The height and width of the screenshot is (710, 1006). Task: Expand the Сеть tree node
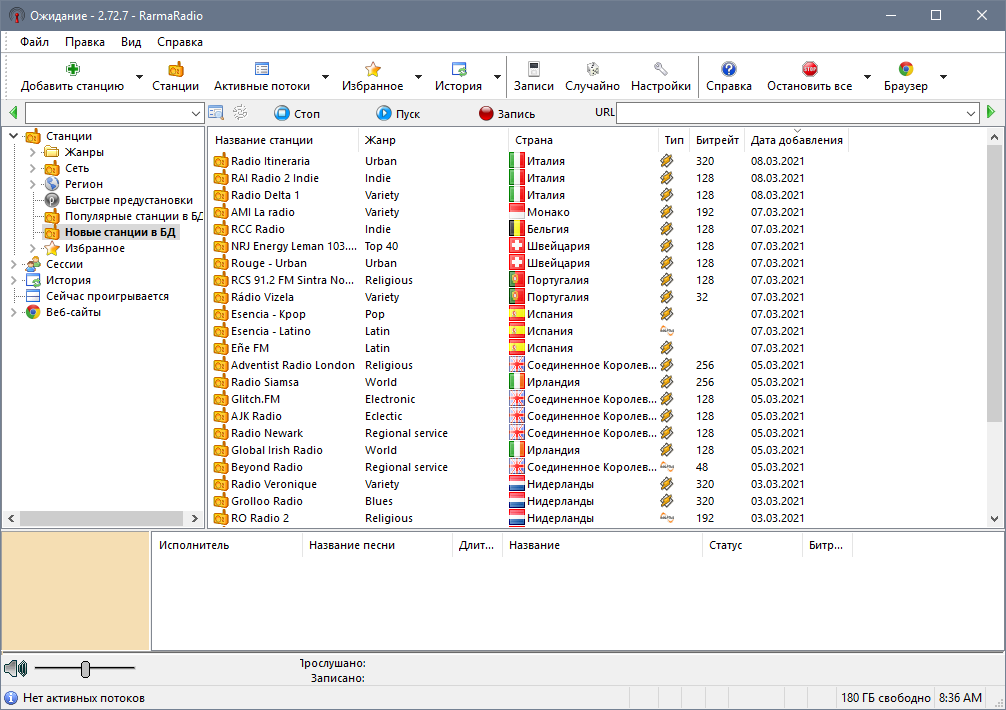[x=33, y=168]
